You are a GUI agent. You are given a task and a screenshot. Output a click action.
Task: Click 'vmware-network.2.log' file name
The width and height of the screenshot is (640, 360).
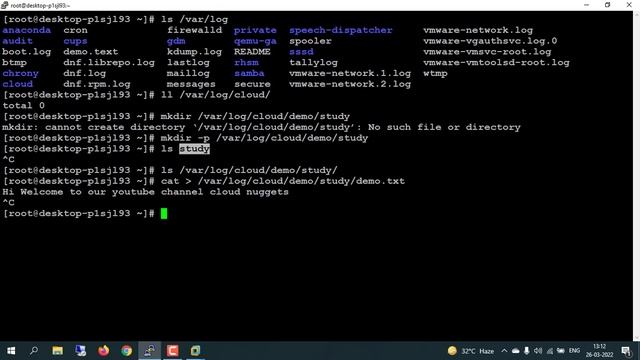350,84
